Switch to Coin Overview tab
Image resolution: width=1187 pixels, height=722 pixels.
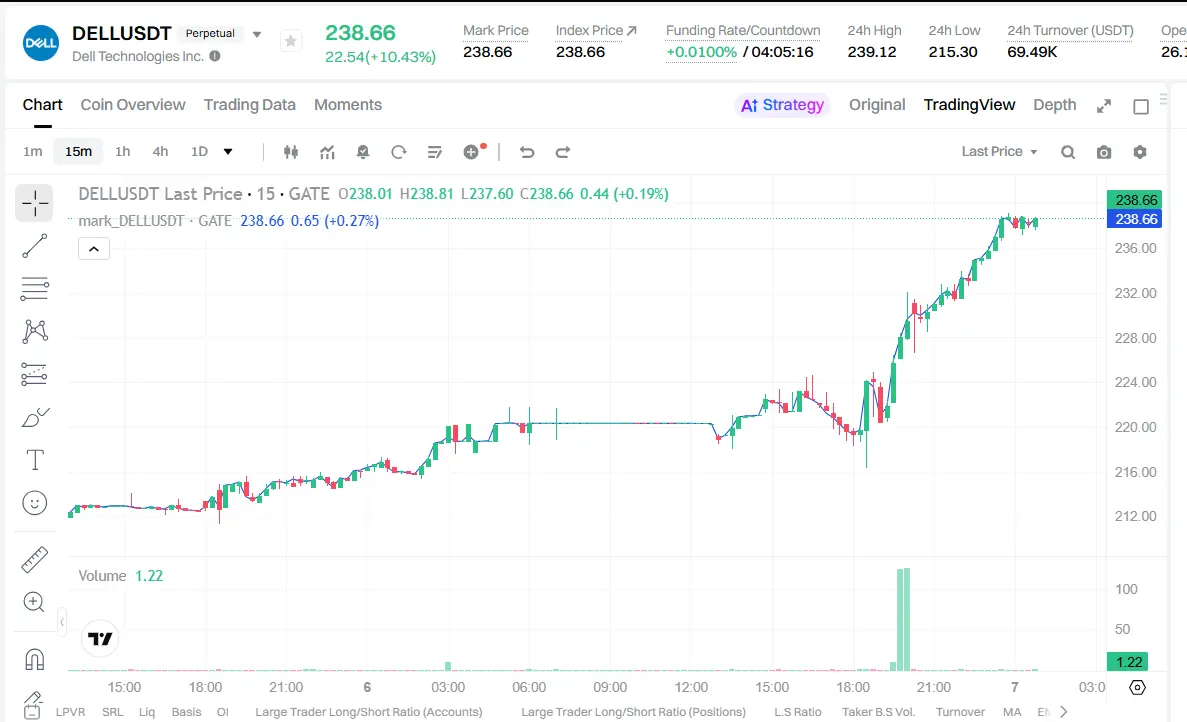[133, 105]
